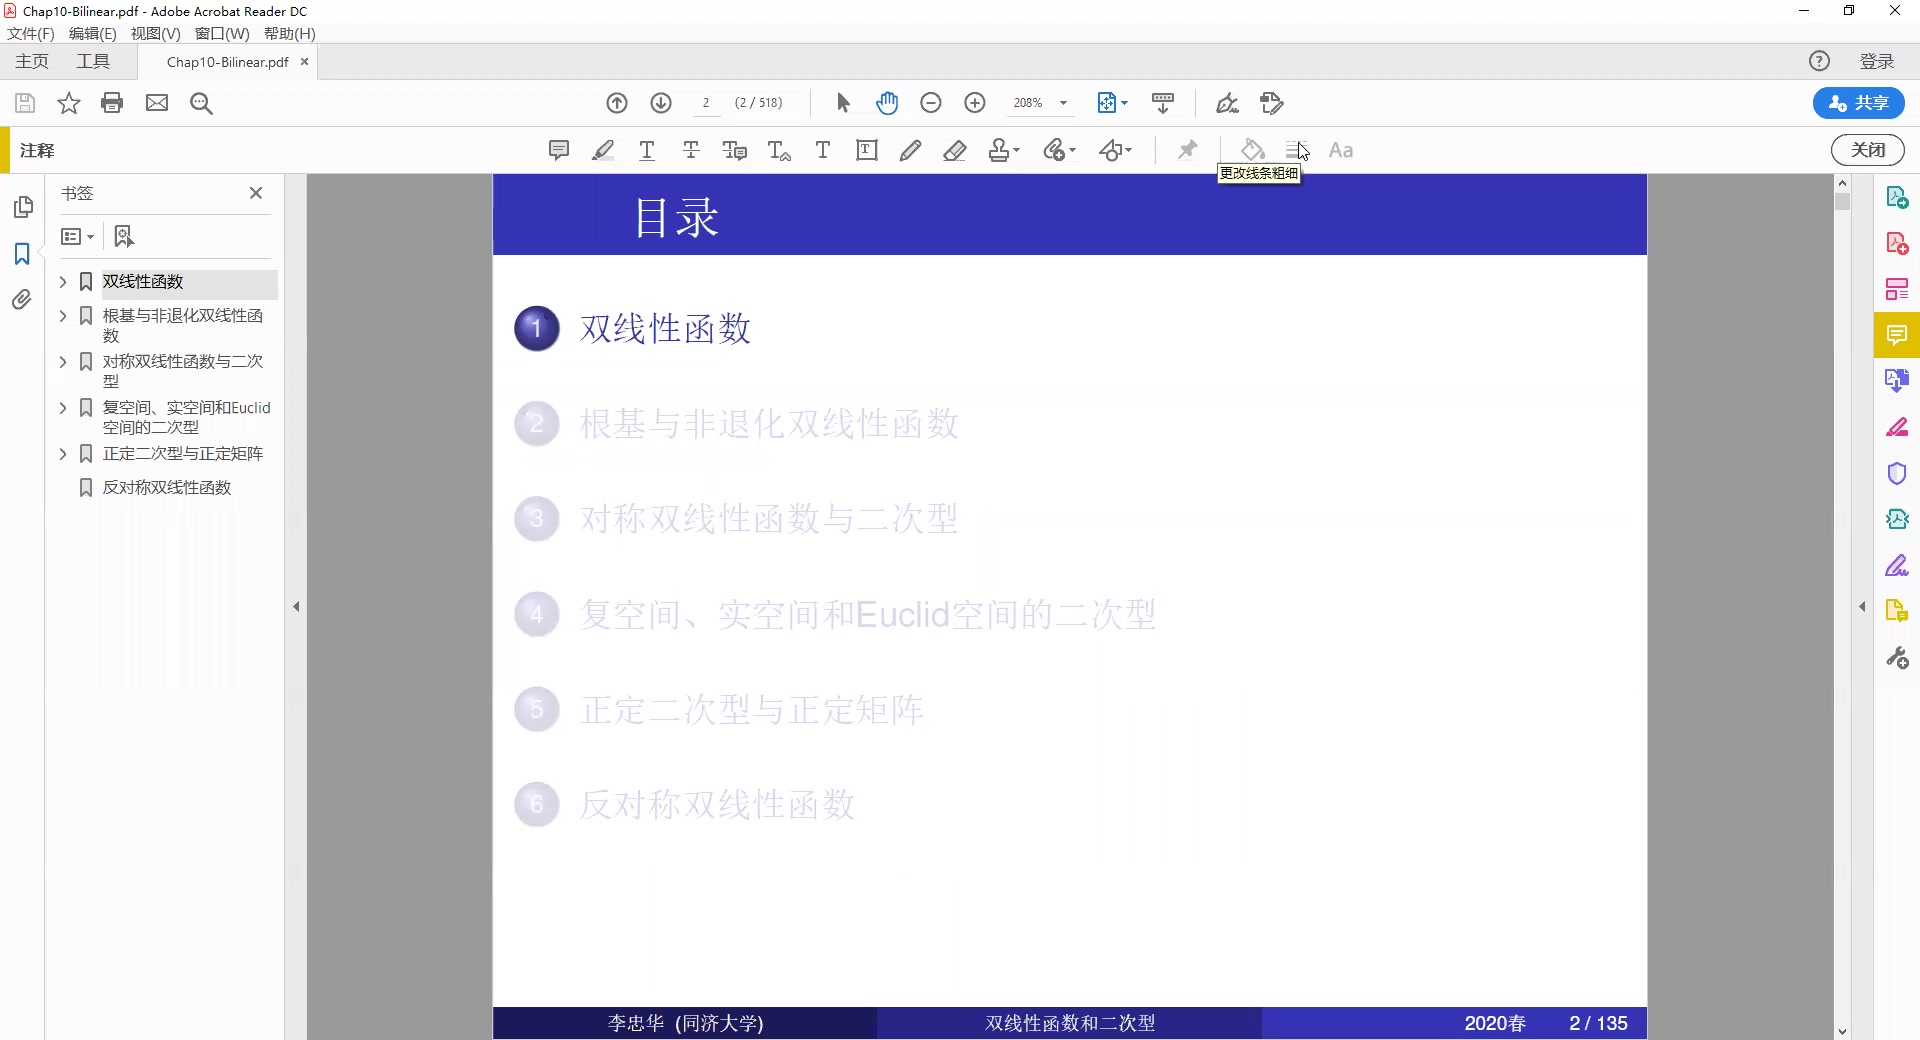This screenshot has width=1920, height=1040.
Task: Expand 根基与非退化双线性函数 bookmark
Action: click(x=63, y=316)
